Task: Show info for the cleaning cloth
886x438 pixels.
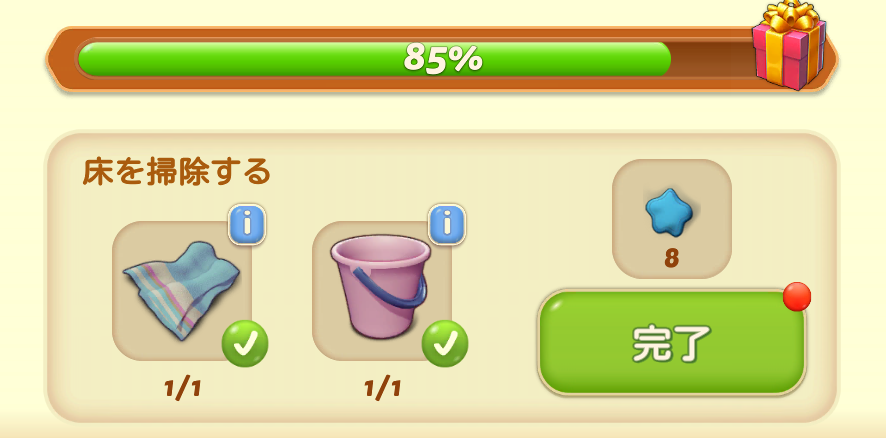Action: click(x=246, y=224)
